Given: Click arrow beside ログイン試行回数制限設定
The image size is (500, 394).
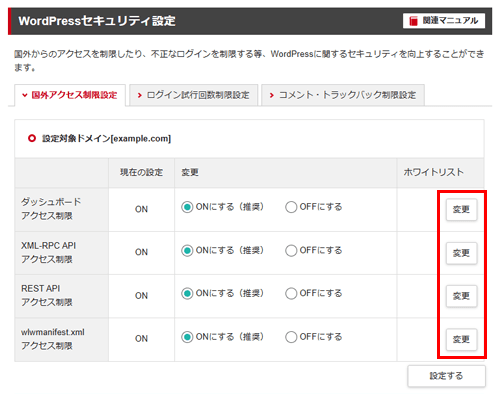Looking at the screenshot, I should point(140,96).
